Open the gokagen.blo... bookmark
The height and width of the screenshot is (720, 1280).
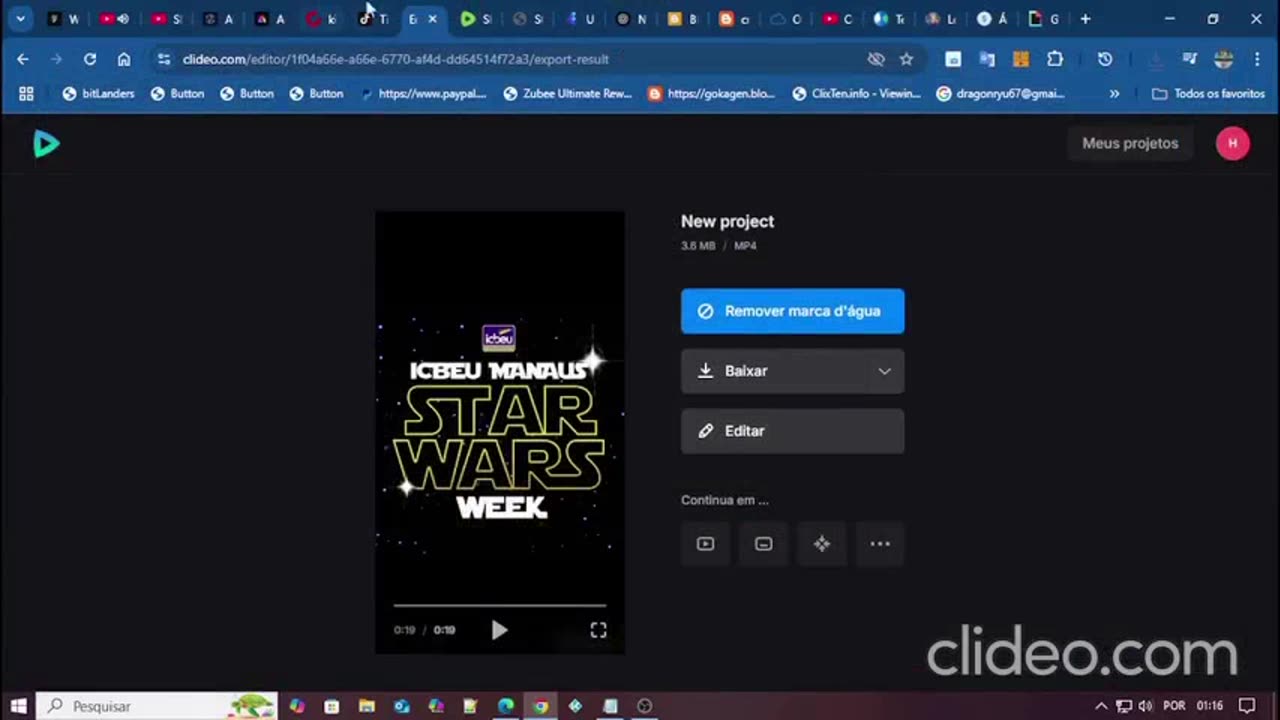[712, 93]
